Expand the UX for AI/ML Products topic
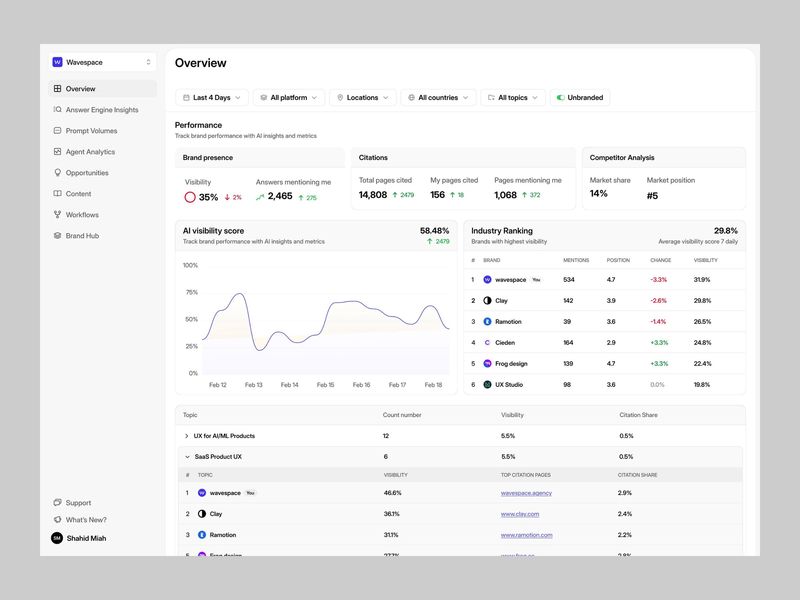Viewport: 800px width, 600px height. tap(187, 435)
